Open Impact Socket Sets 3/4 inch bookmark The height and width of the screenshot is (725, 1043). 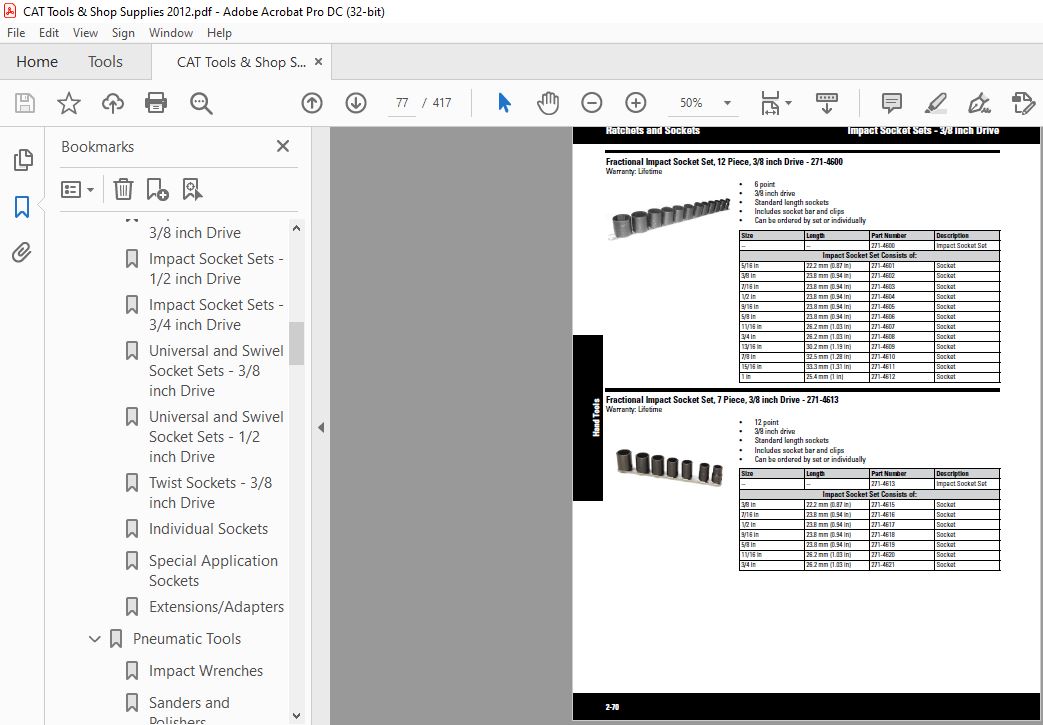coord(216,315)
